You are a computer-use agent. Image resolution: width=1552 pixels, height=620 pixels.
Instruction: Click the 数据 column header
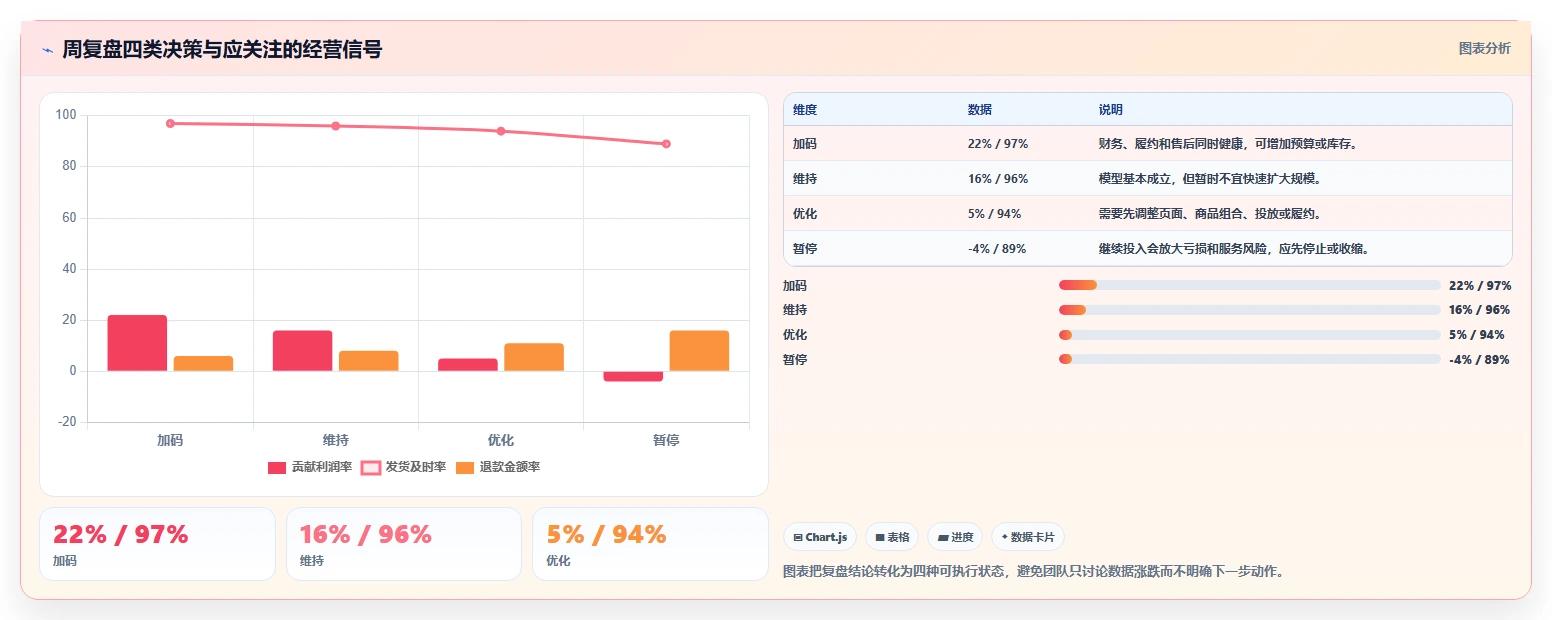click(980, 109)
